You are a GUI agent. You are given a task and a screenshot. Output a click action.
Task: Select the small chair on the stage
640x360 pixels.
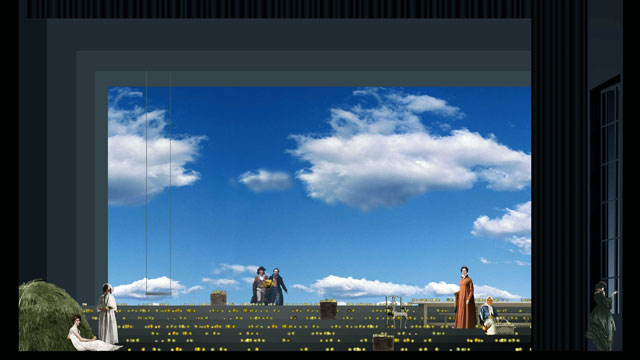click(397, 312)
